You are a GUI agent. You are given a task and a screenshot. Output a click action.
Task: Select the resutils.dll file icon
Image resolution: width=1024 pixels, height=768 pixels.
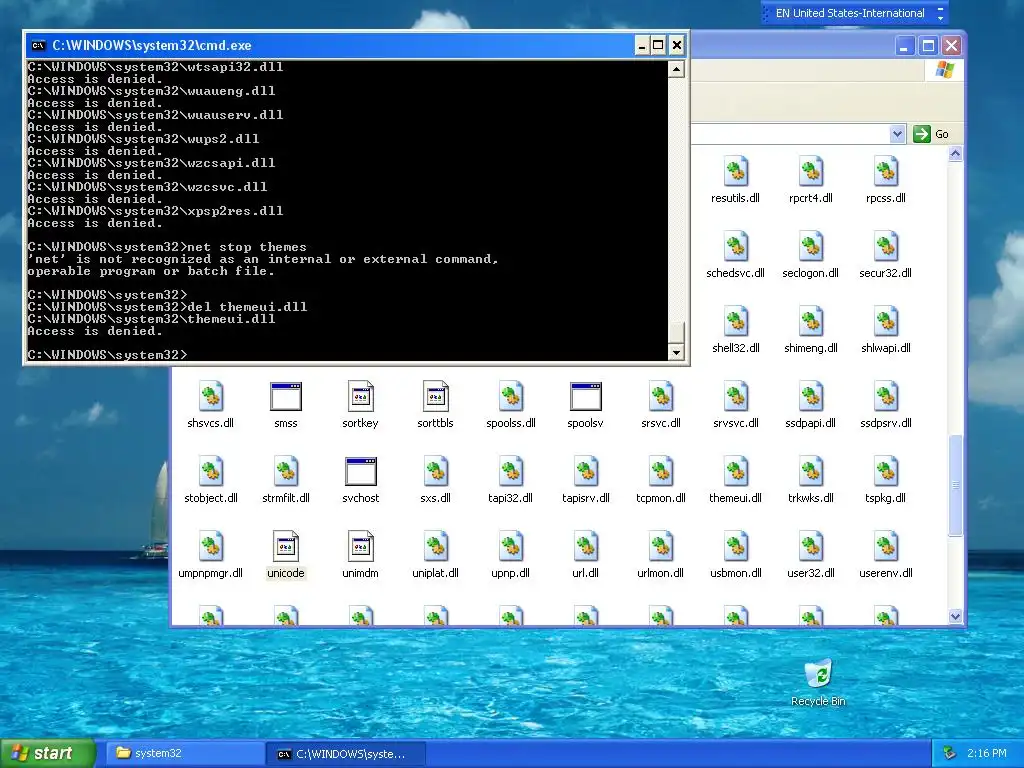735,171
